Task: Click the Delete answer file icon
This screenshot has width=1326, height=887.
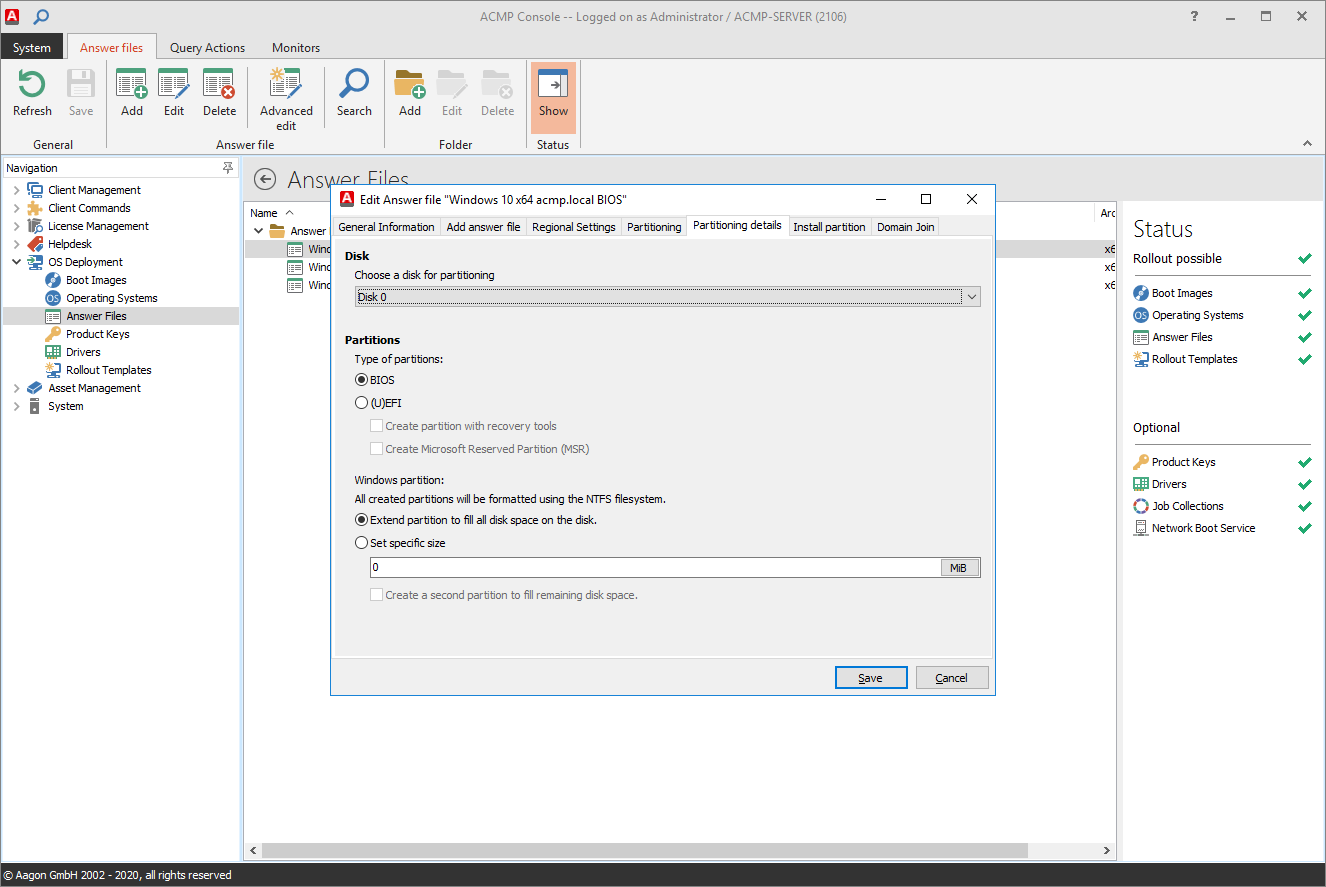Action: [x=219, y=85]
